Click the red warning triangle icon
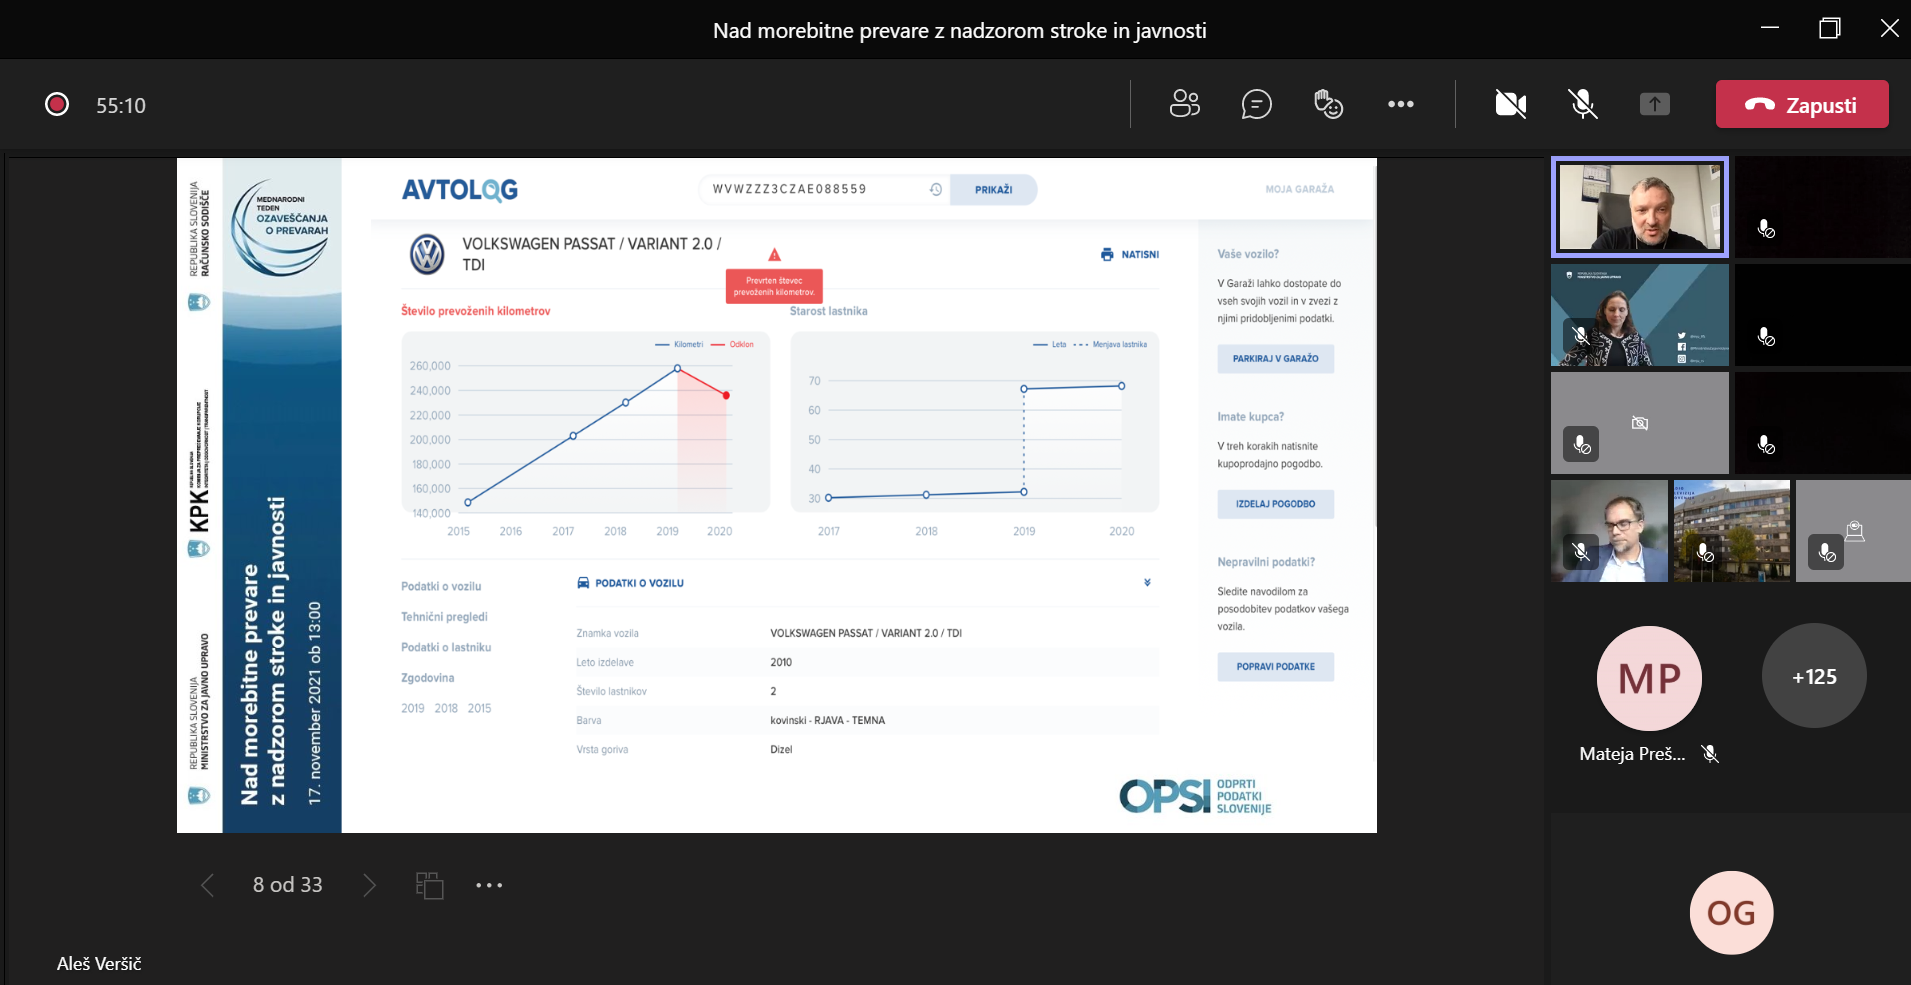Screen dimensions: 1911x985 point(774,255)
